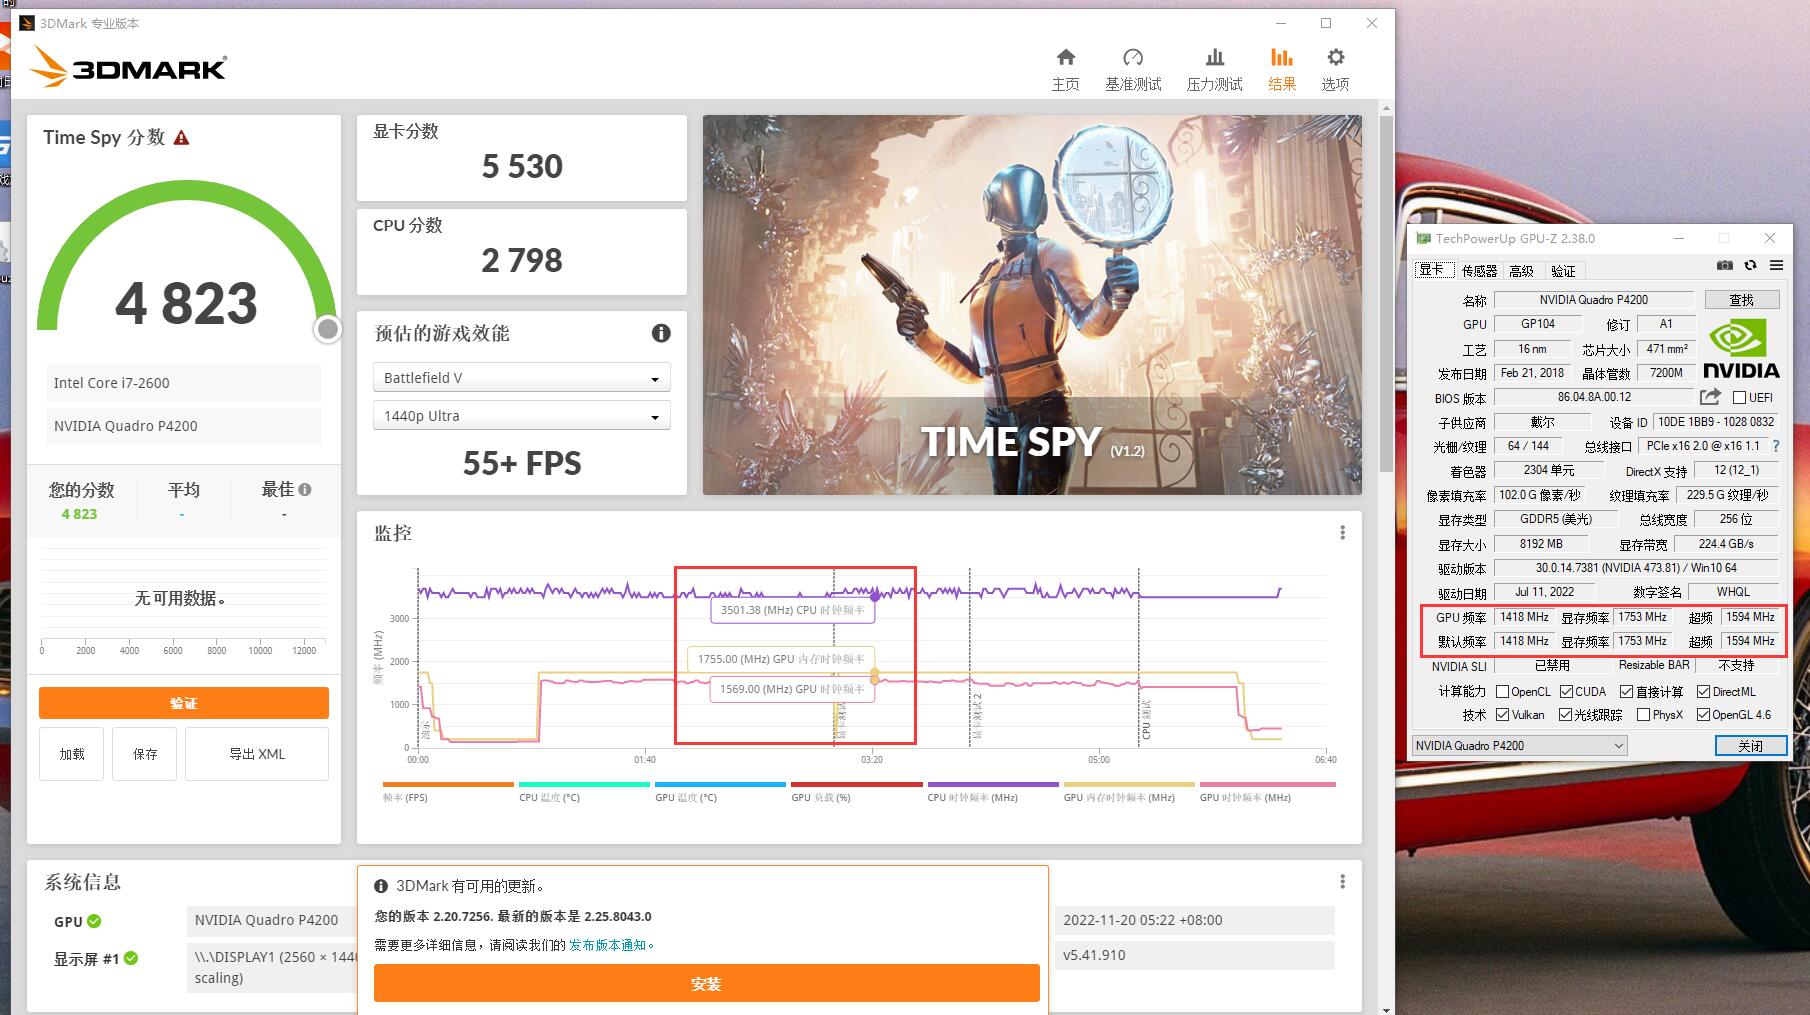The height and width of the screenshot is (1015, 1810).
Task: Click the NVIDIA logo in GPU-Z
Action: 1741,349
